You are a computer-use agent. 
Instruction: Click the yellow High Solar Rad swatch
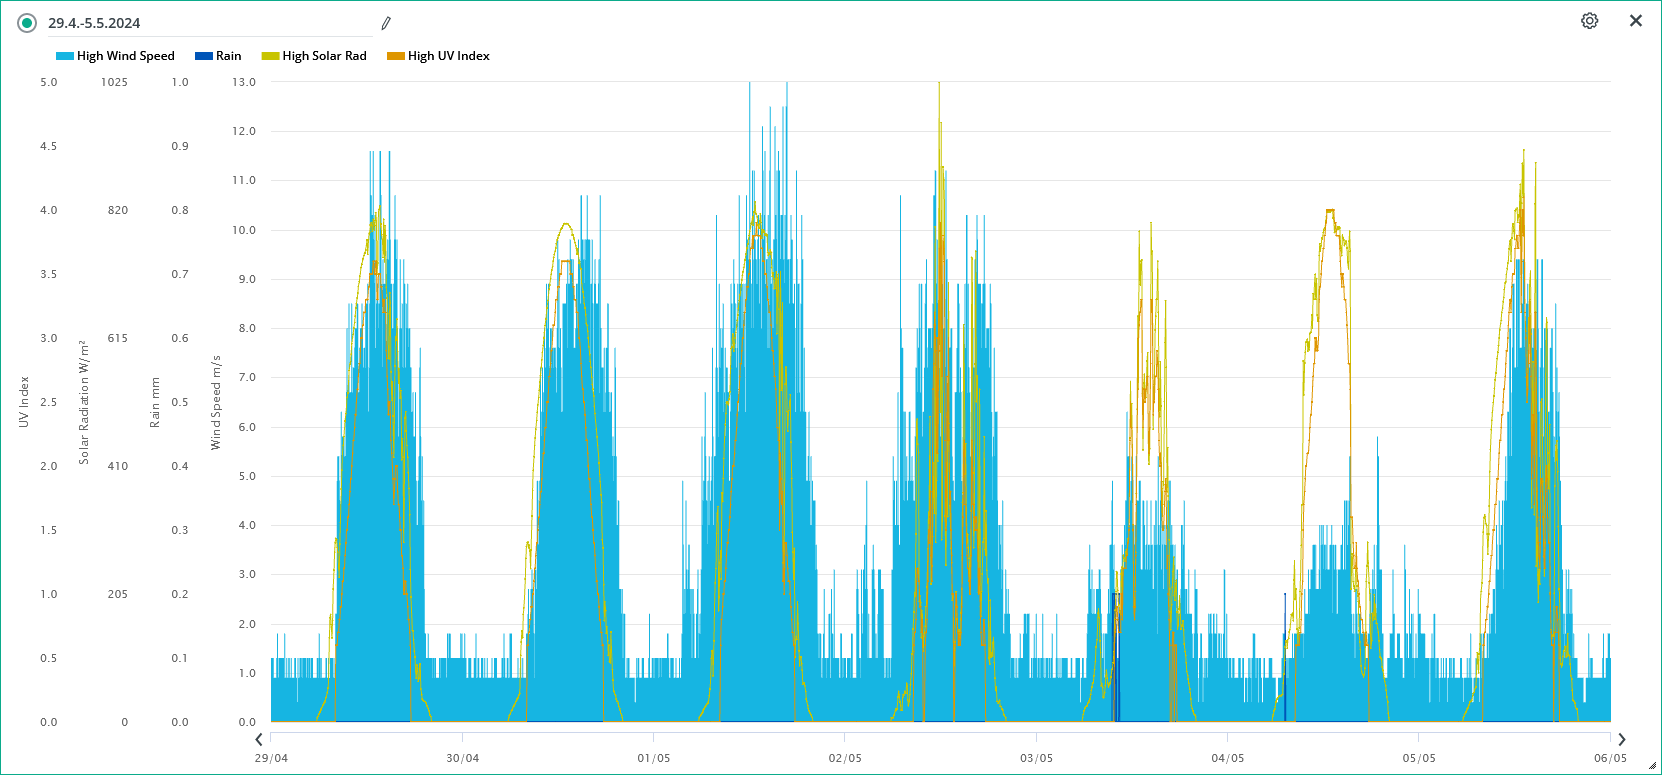pyautogui.click(x=270, y=56)
